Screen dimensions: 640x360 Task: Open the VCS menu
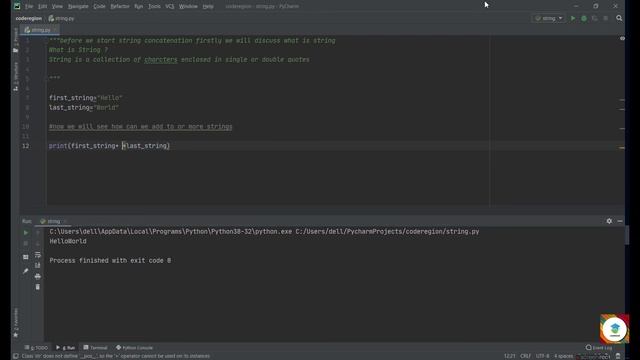pos(170,6)
